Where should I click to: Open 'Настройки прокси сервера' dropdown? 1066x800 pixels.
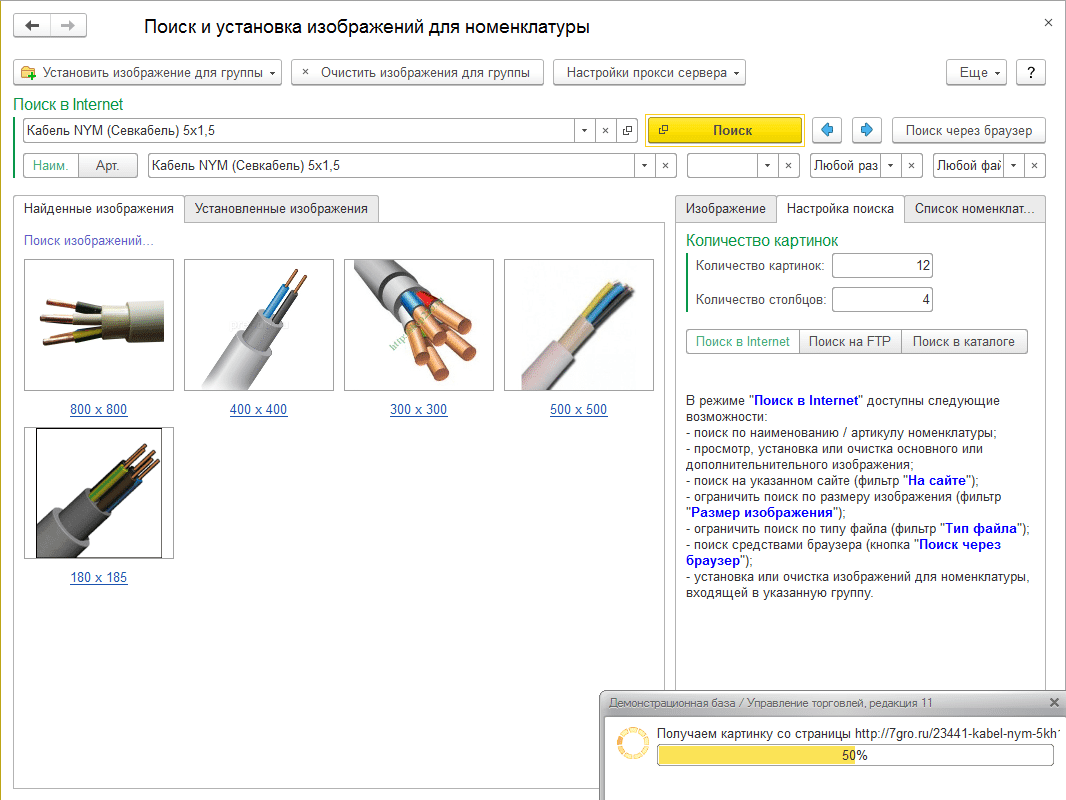click(x=649, y=73)
